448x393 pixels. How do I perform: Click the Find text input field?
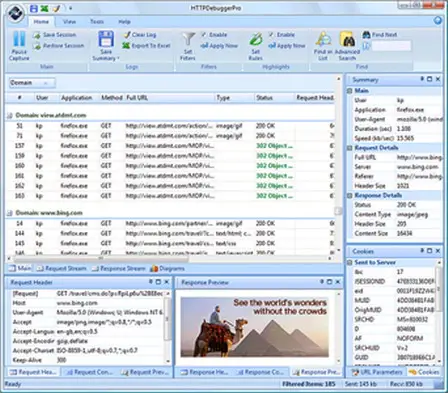click(391, 46)
